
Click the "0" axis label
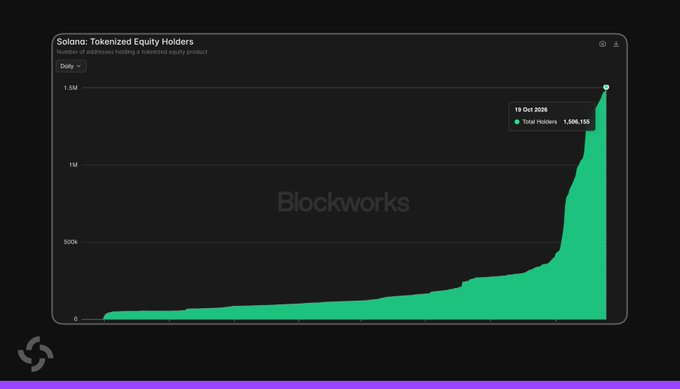(75, 319)
